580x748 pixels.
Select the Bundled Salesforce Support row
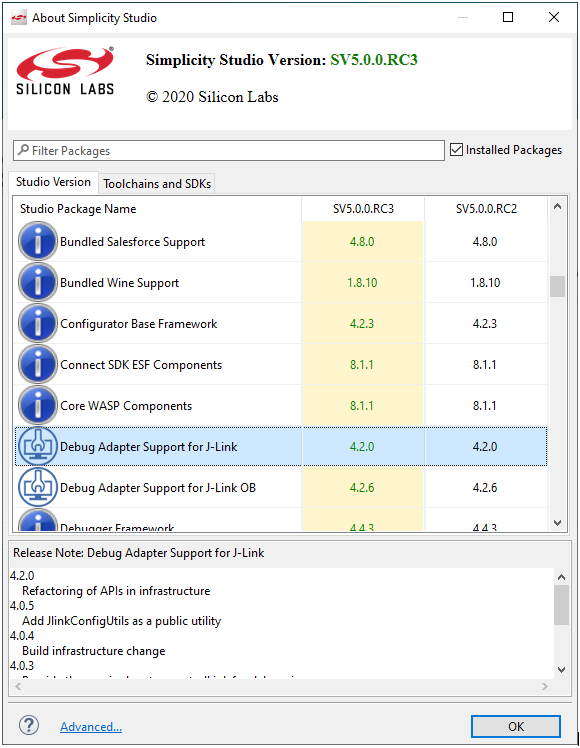tap(281, 241)
